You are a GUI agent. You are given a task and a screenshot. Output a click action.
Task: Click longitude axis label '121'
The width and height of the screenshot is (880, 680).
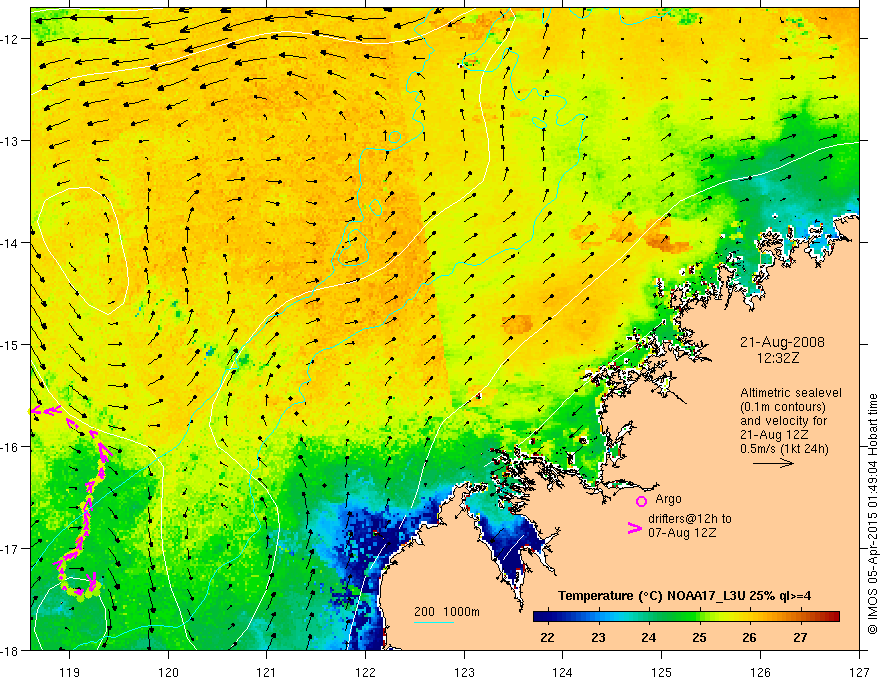[267, 672]
